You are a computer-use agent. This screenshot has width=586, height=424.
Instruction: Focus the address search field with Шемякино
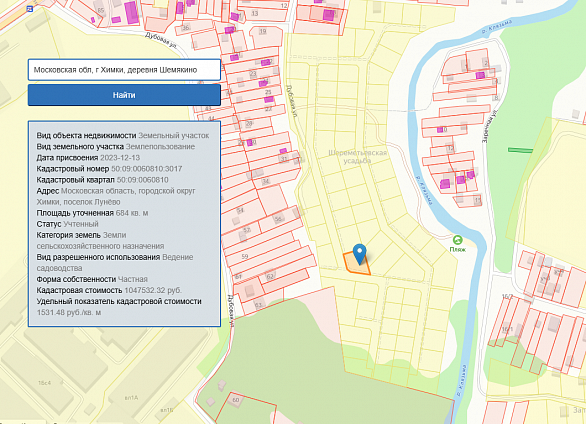click(124, 70)
